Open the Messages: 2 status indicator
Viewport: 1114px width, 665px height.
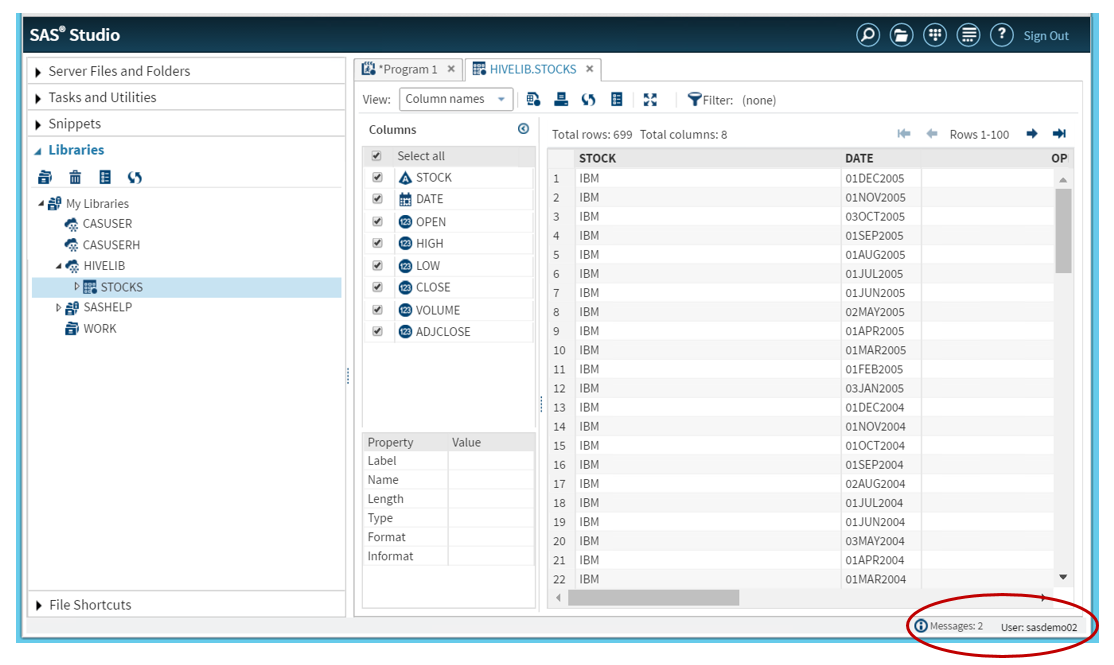pos(948,626)
